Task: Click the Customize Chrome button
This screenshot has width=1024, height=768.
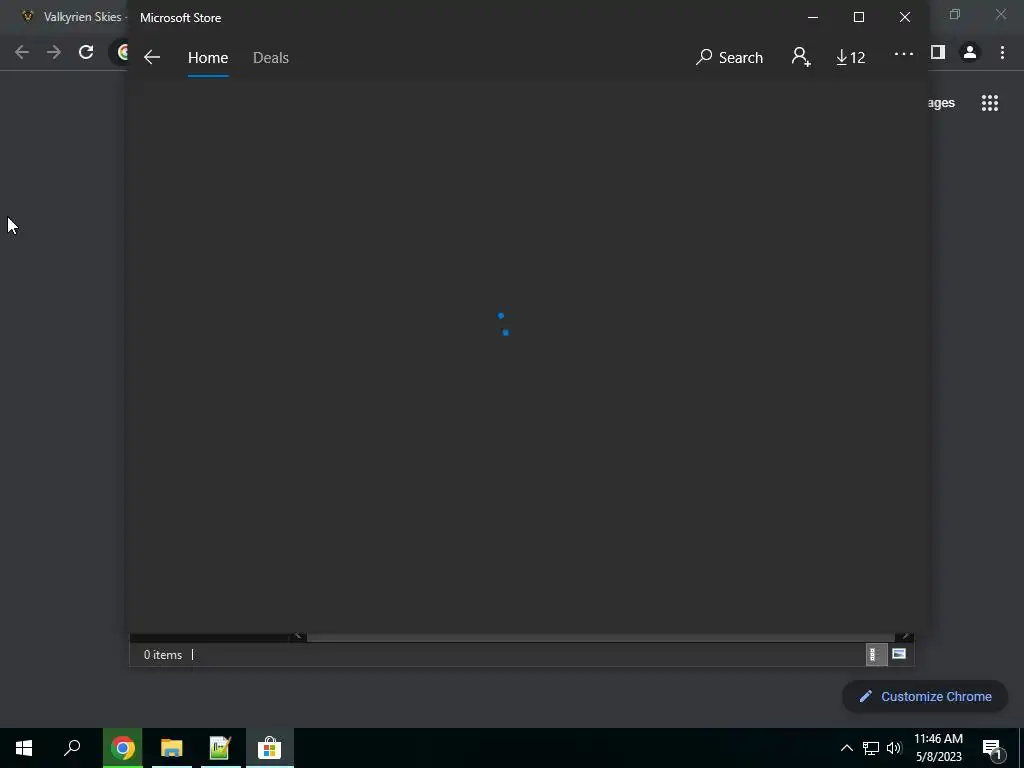Action: point(925,696)
